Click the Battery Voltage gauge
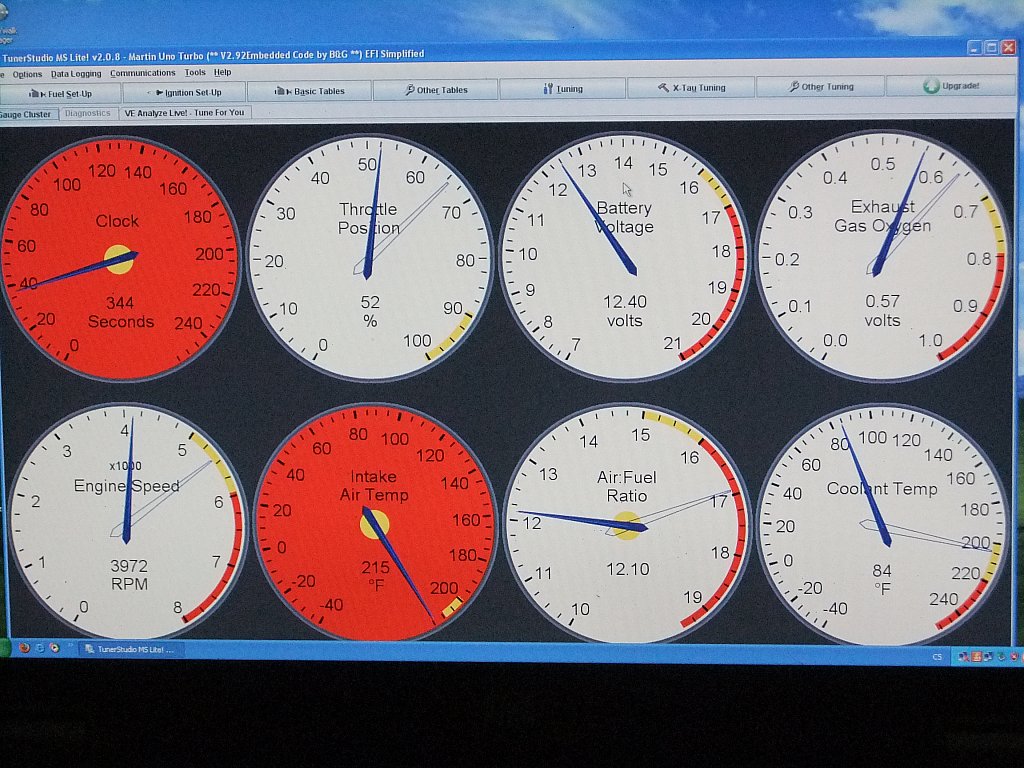Viewport: 1024px width, 768px height. click(624, 257)
